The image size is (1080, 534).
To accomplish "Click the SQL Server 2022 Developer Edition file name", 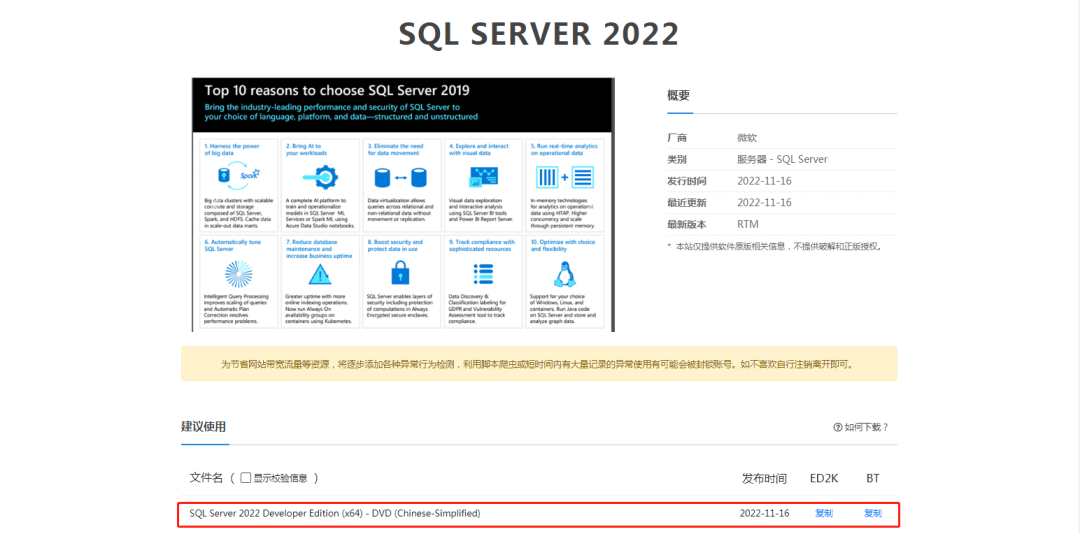I will [335, 513].
